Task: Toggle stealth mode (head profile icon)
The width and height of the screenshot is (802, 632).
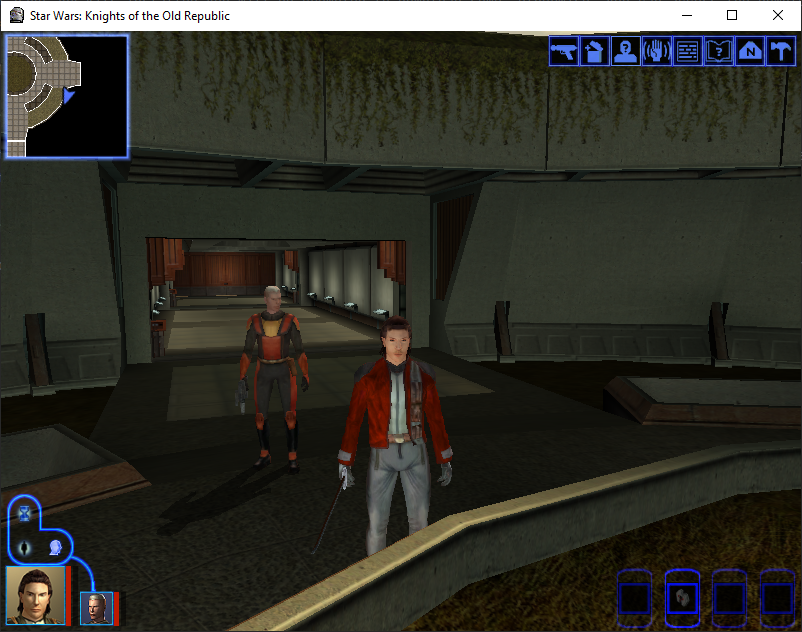Action: [x=55, y=548]
